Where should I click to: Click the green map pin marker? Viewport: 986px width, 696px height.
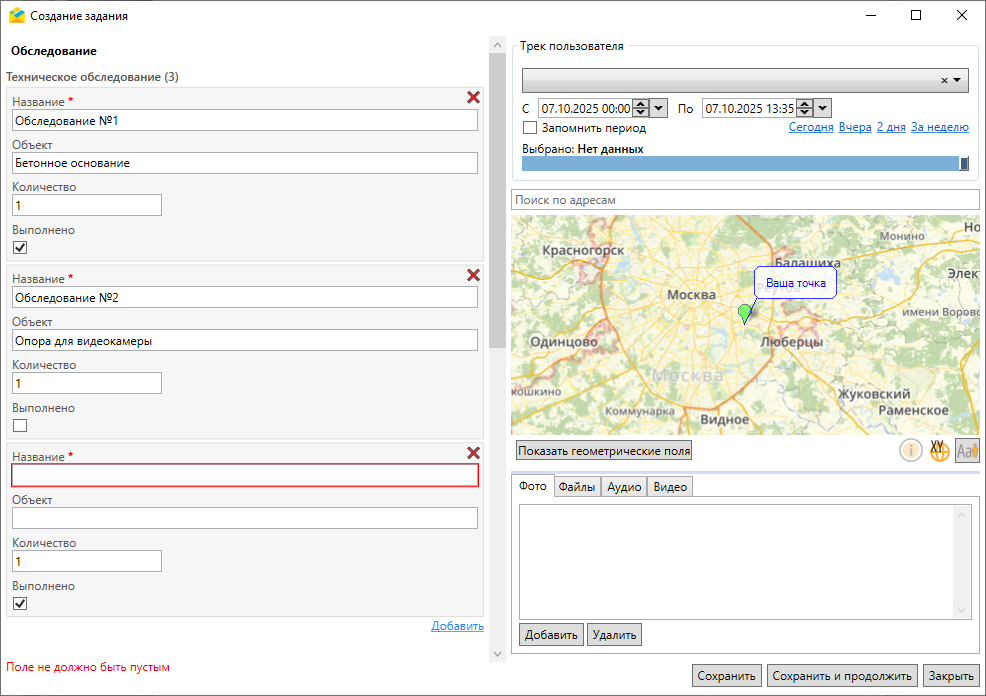(x=744, y=314)
